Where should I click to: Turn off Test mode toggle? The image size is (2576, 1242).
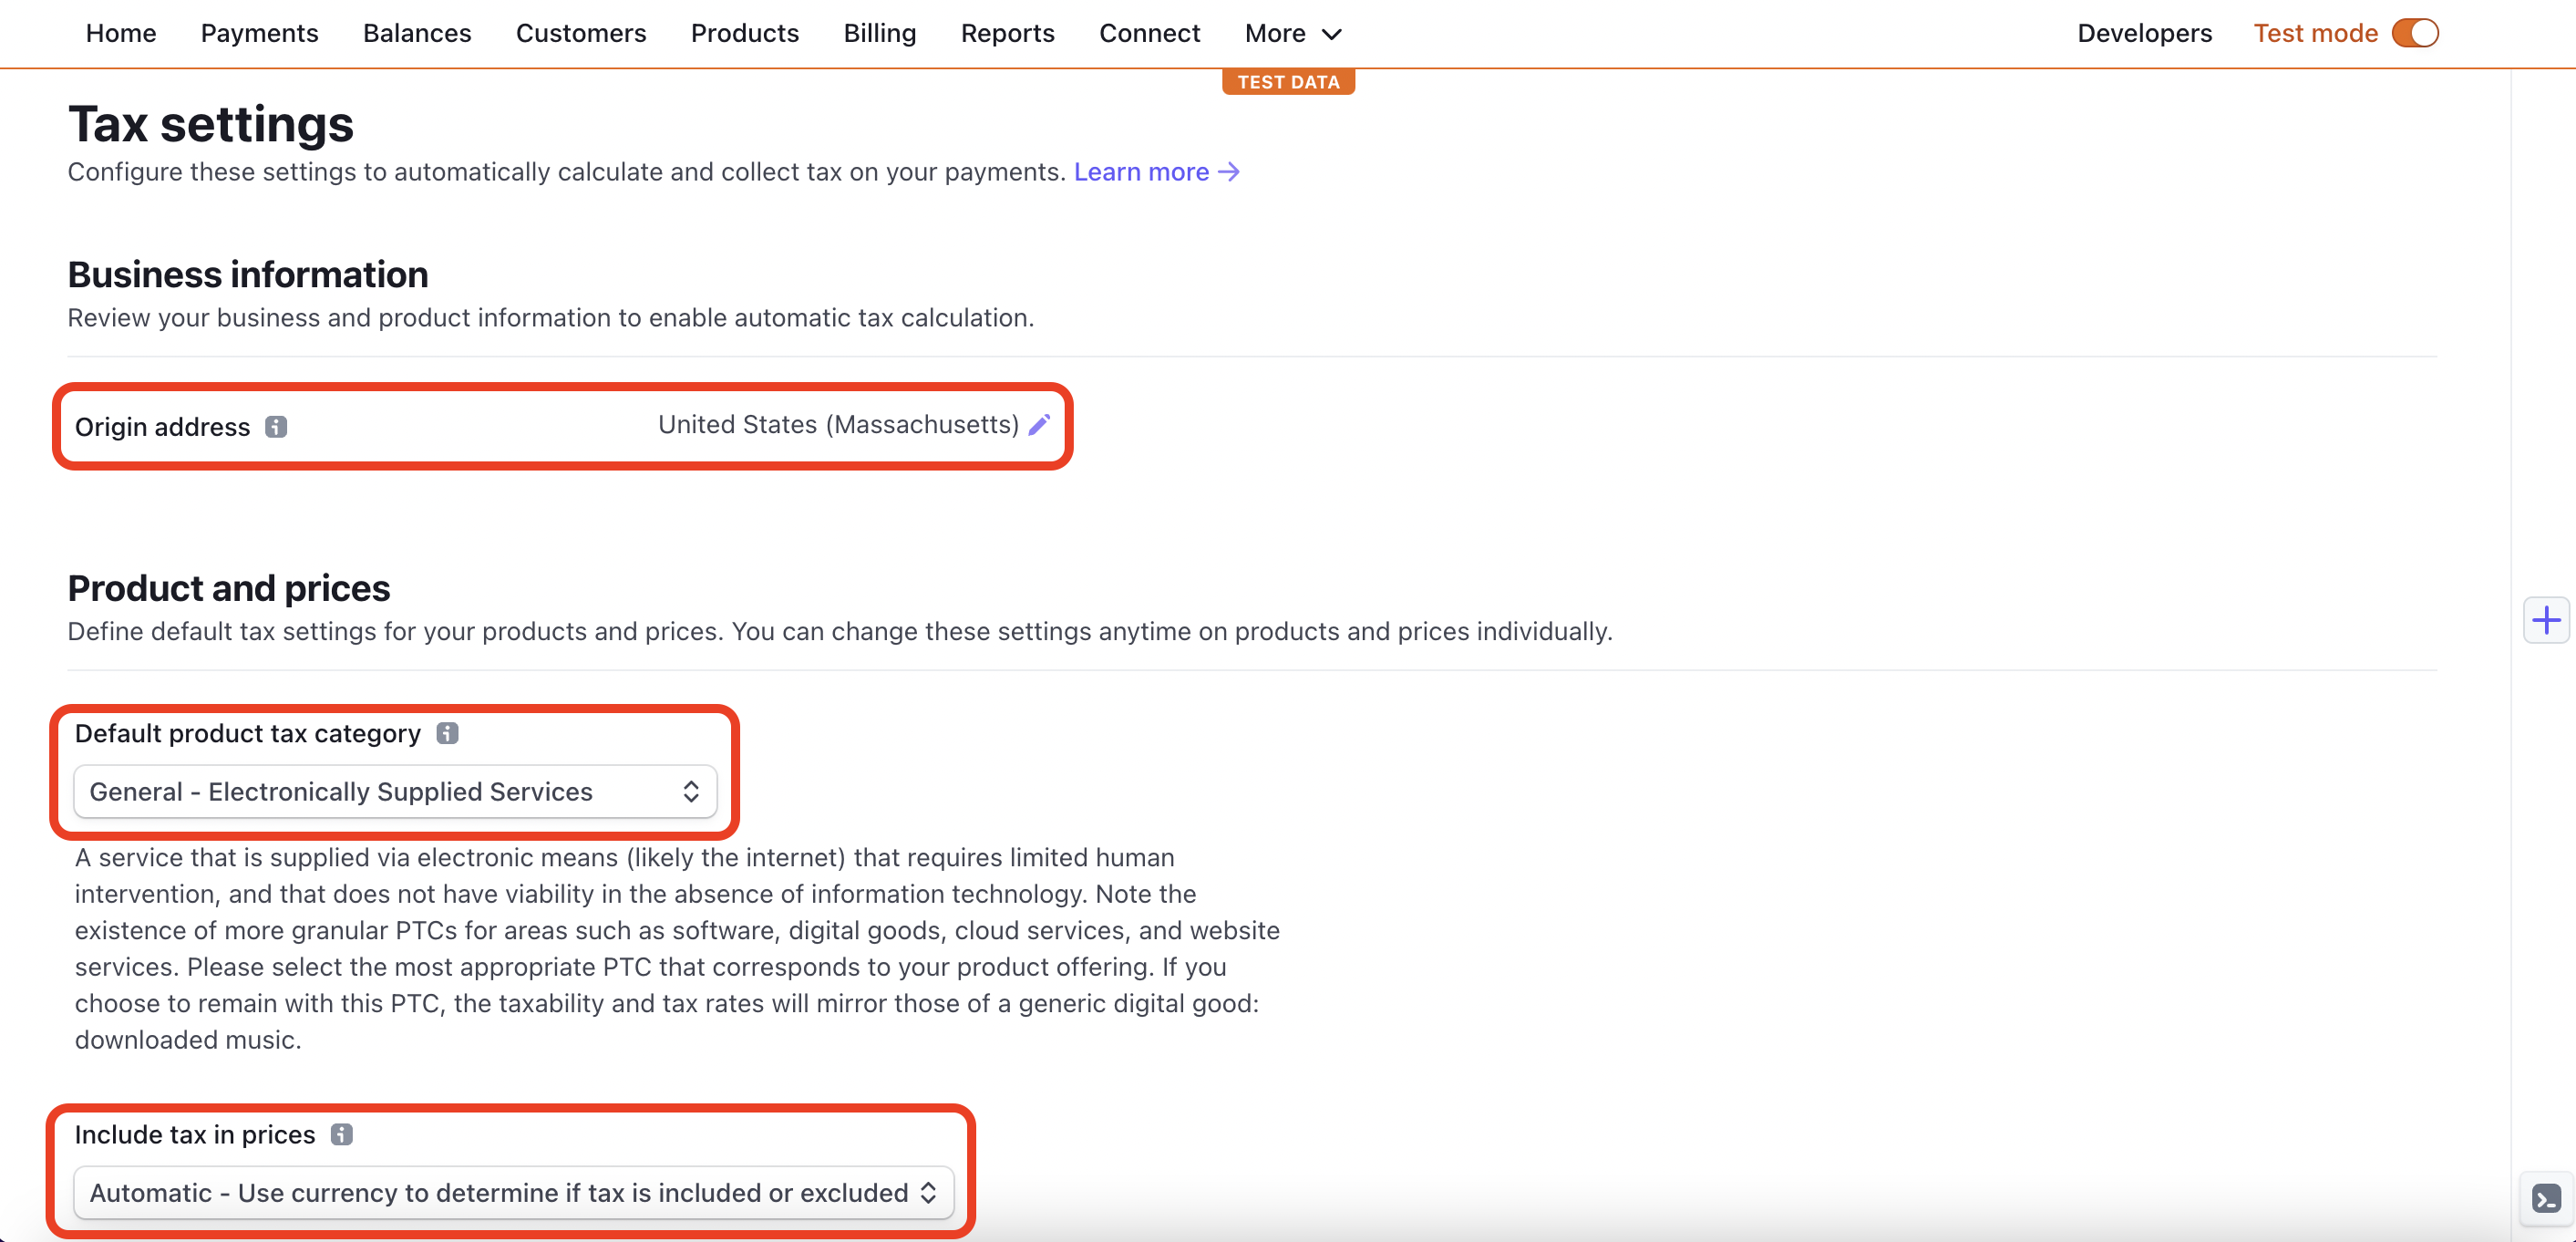click(2415, 33)
